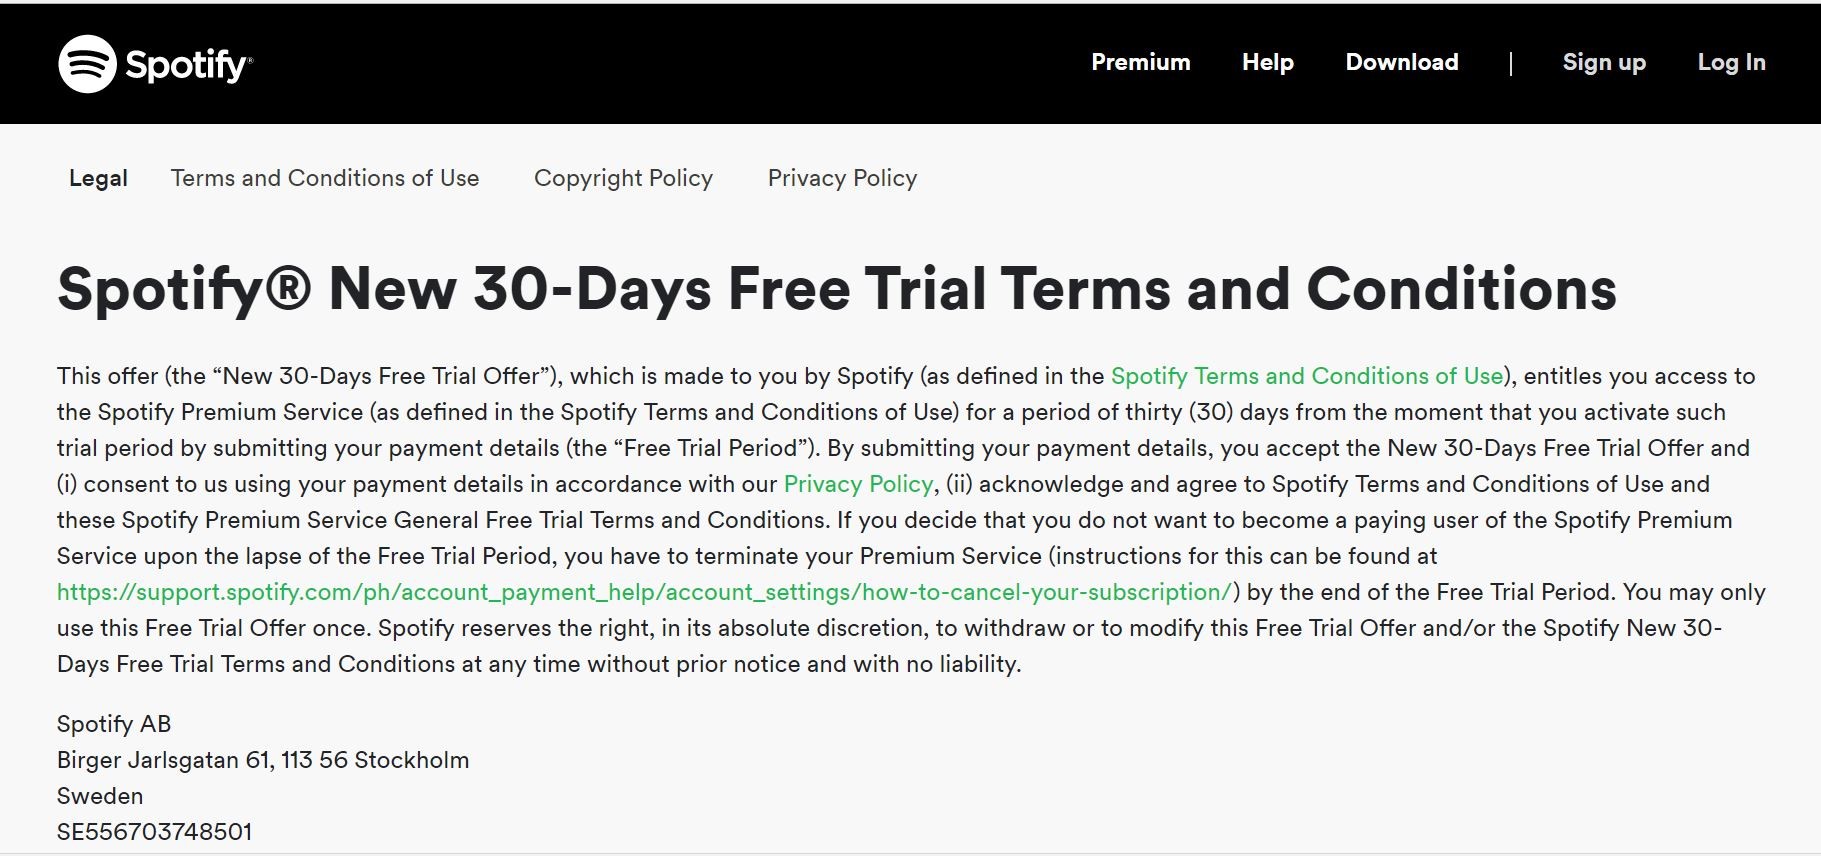Follow the green Privacy Policy link in paragraph
Screen dimensions: 1821x856
coord(858,484)
